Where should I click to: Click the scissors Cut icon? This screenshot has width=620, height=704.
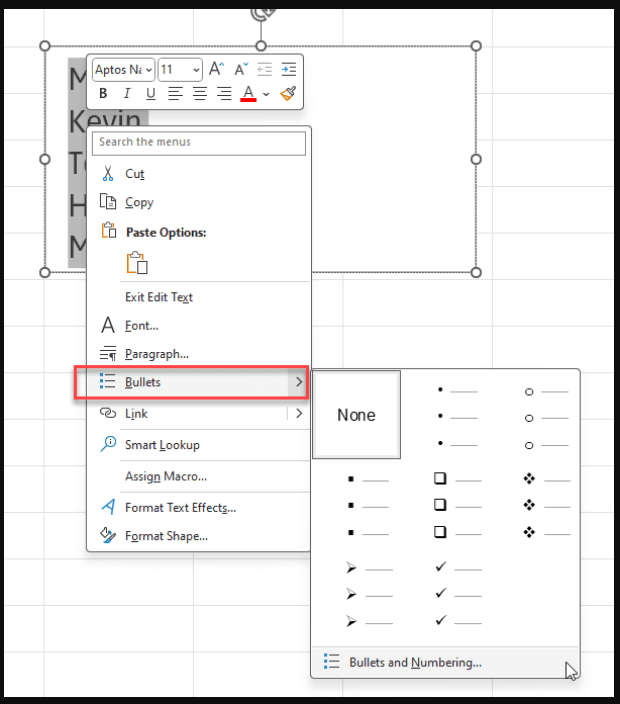108,173
